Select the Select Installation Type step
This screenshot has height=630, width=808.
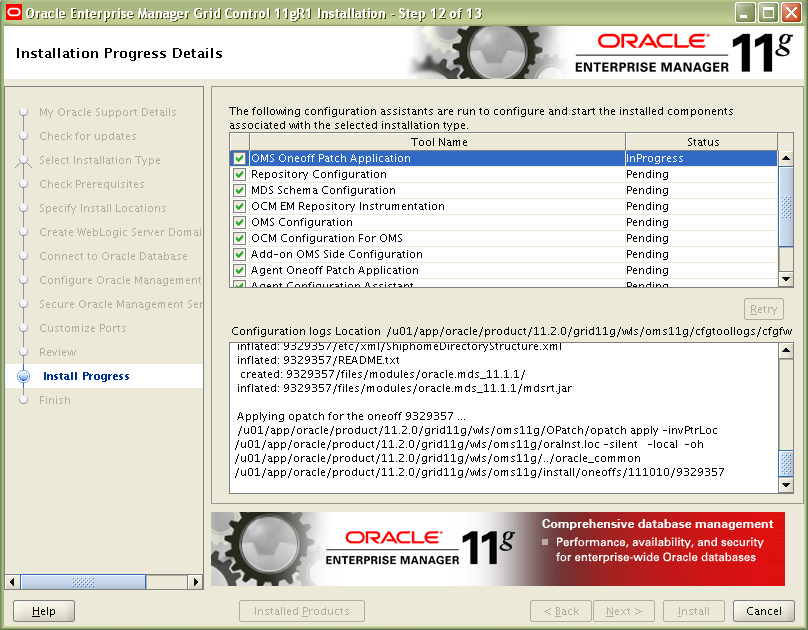click(100, 160)
